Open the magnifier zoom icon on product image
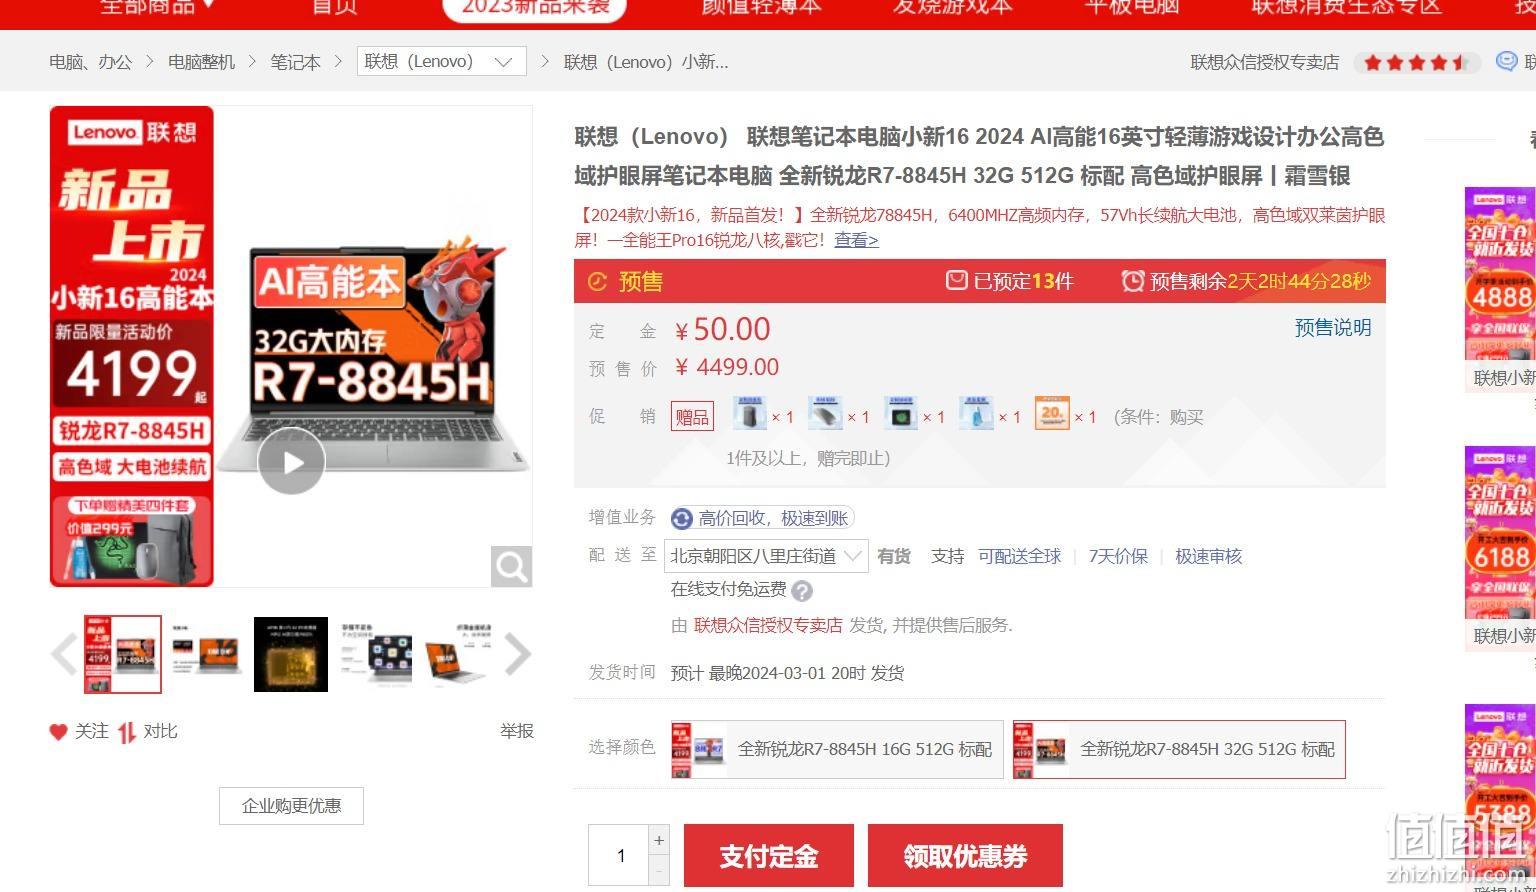Screen dimensions: 1536x892 pos(511,567)
